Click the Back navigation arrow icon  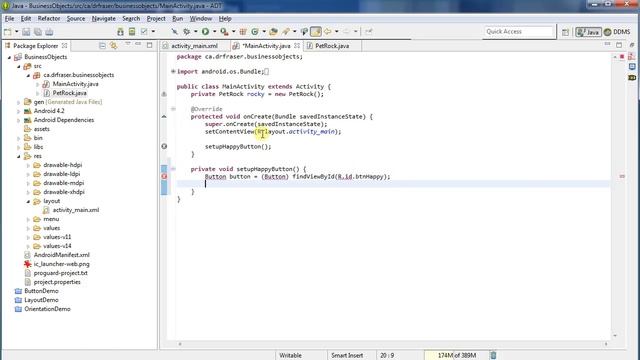coord(328,31)
